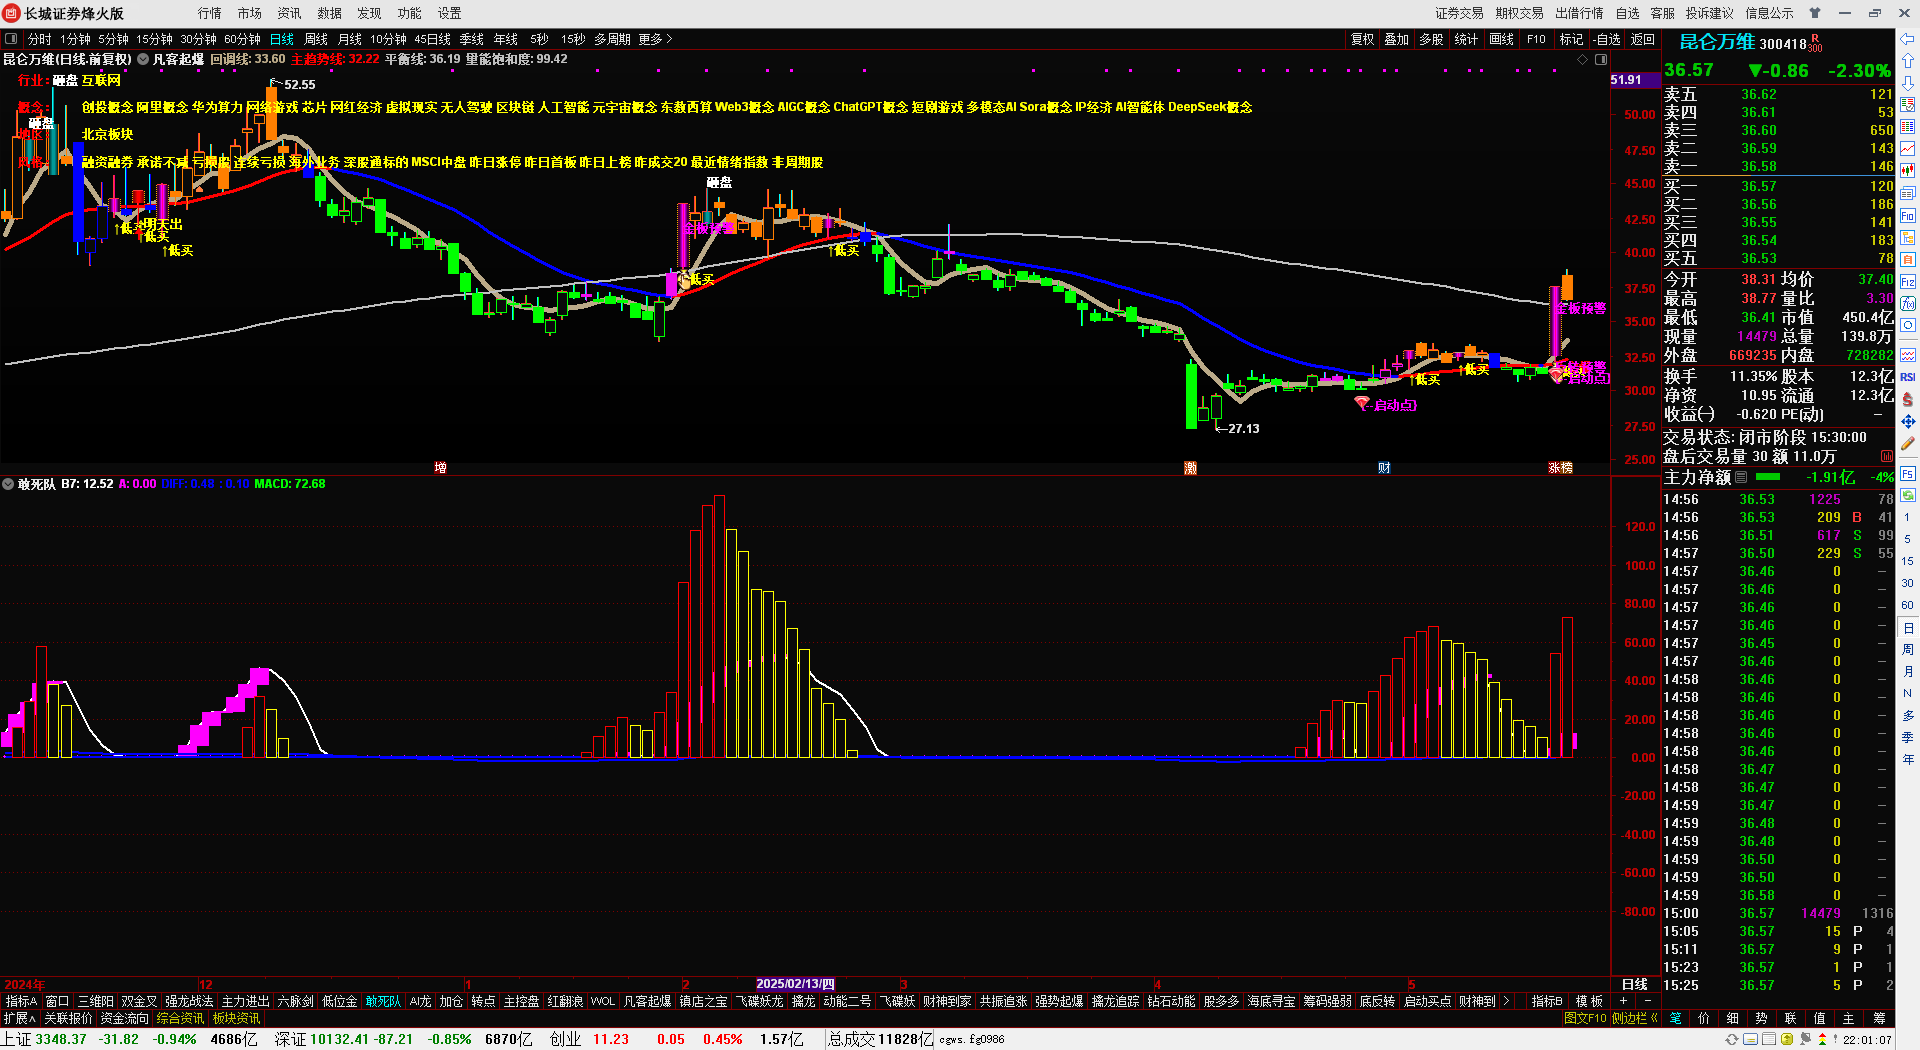Click the diamond icon at chart top right
Viewport: 1920px width, 1050px height.
pos(1583,59)
